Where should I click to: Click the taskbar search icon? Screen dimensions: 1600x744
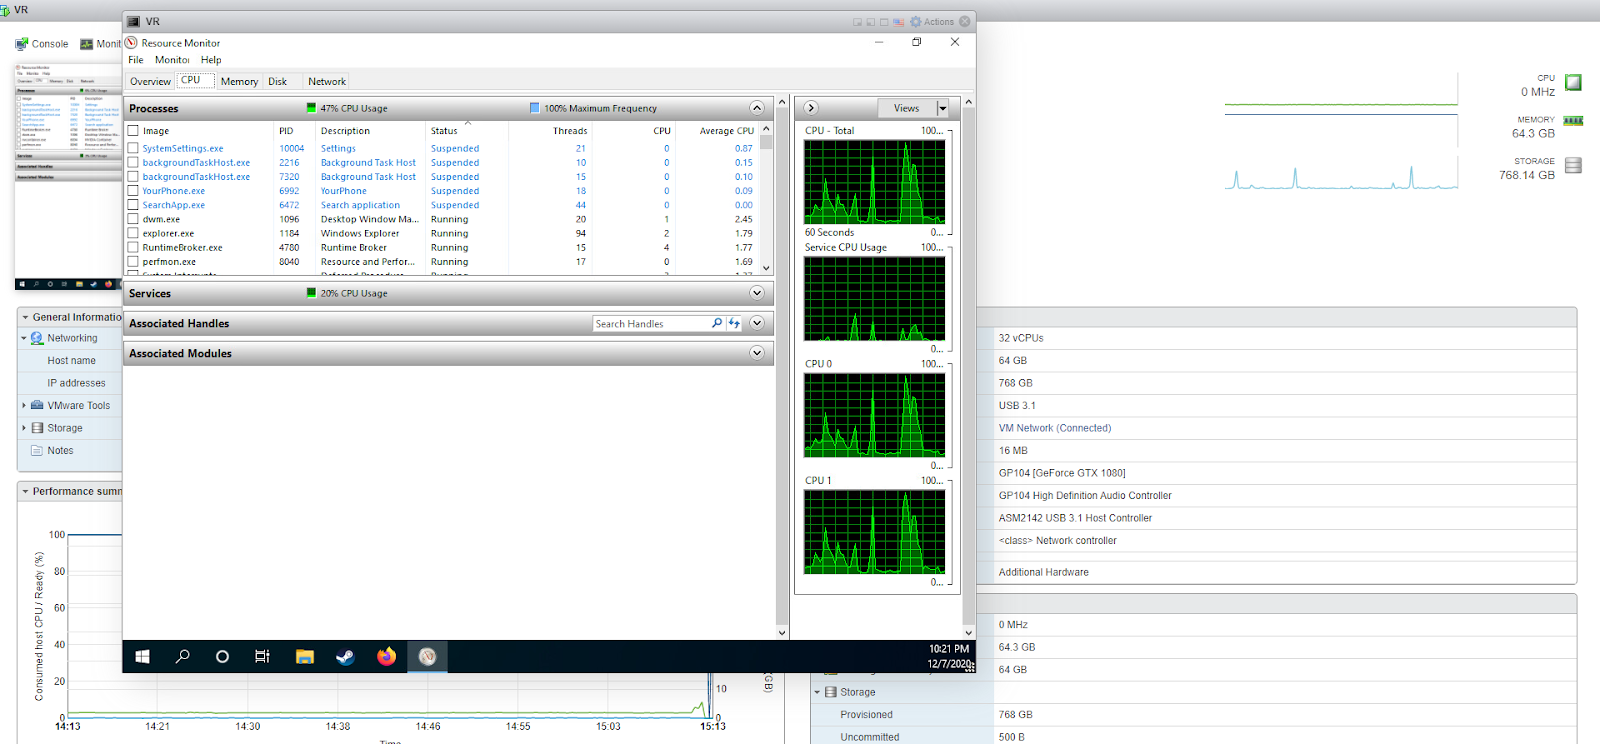[183, 657]
